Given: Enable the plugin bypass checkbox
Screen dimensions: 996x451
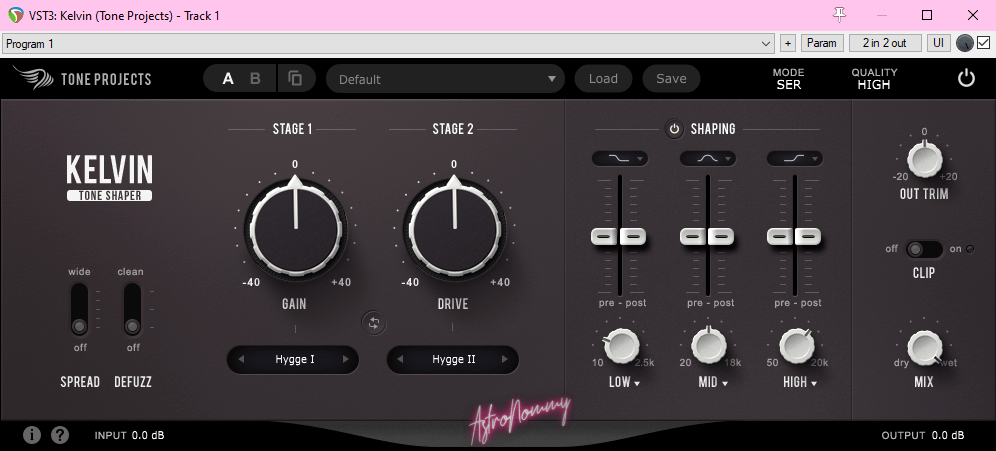Looking at the screenshot, I should (983, 43).
